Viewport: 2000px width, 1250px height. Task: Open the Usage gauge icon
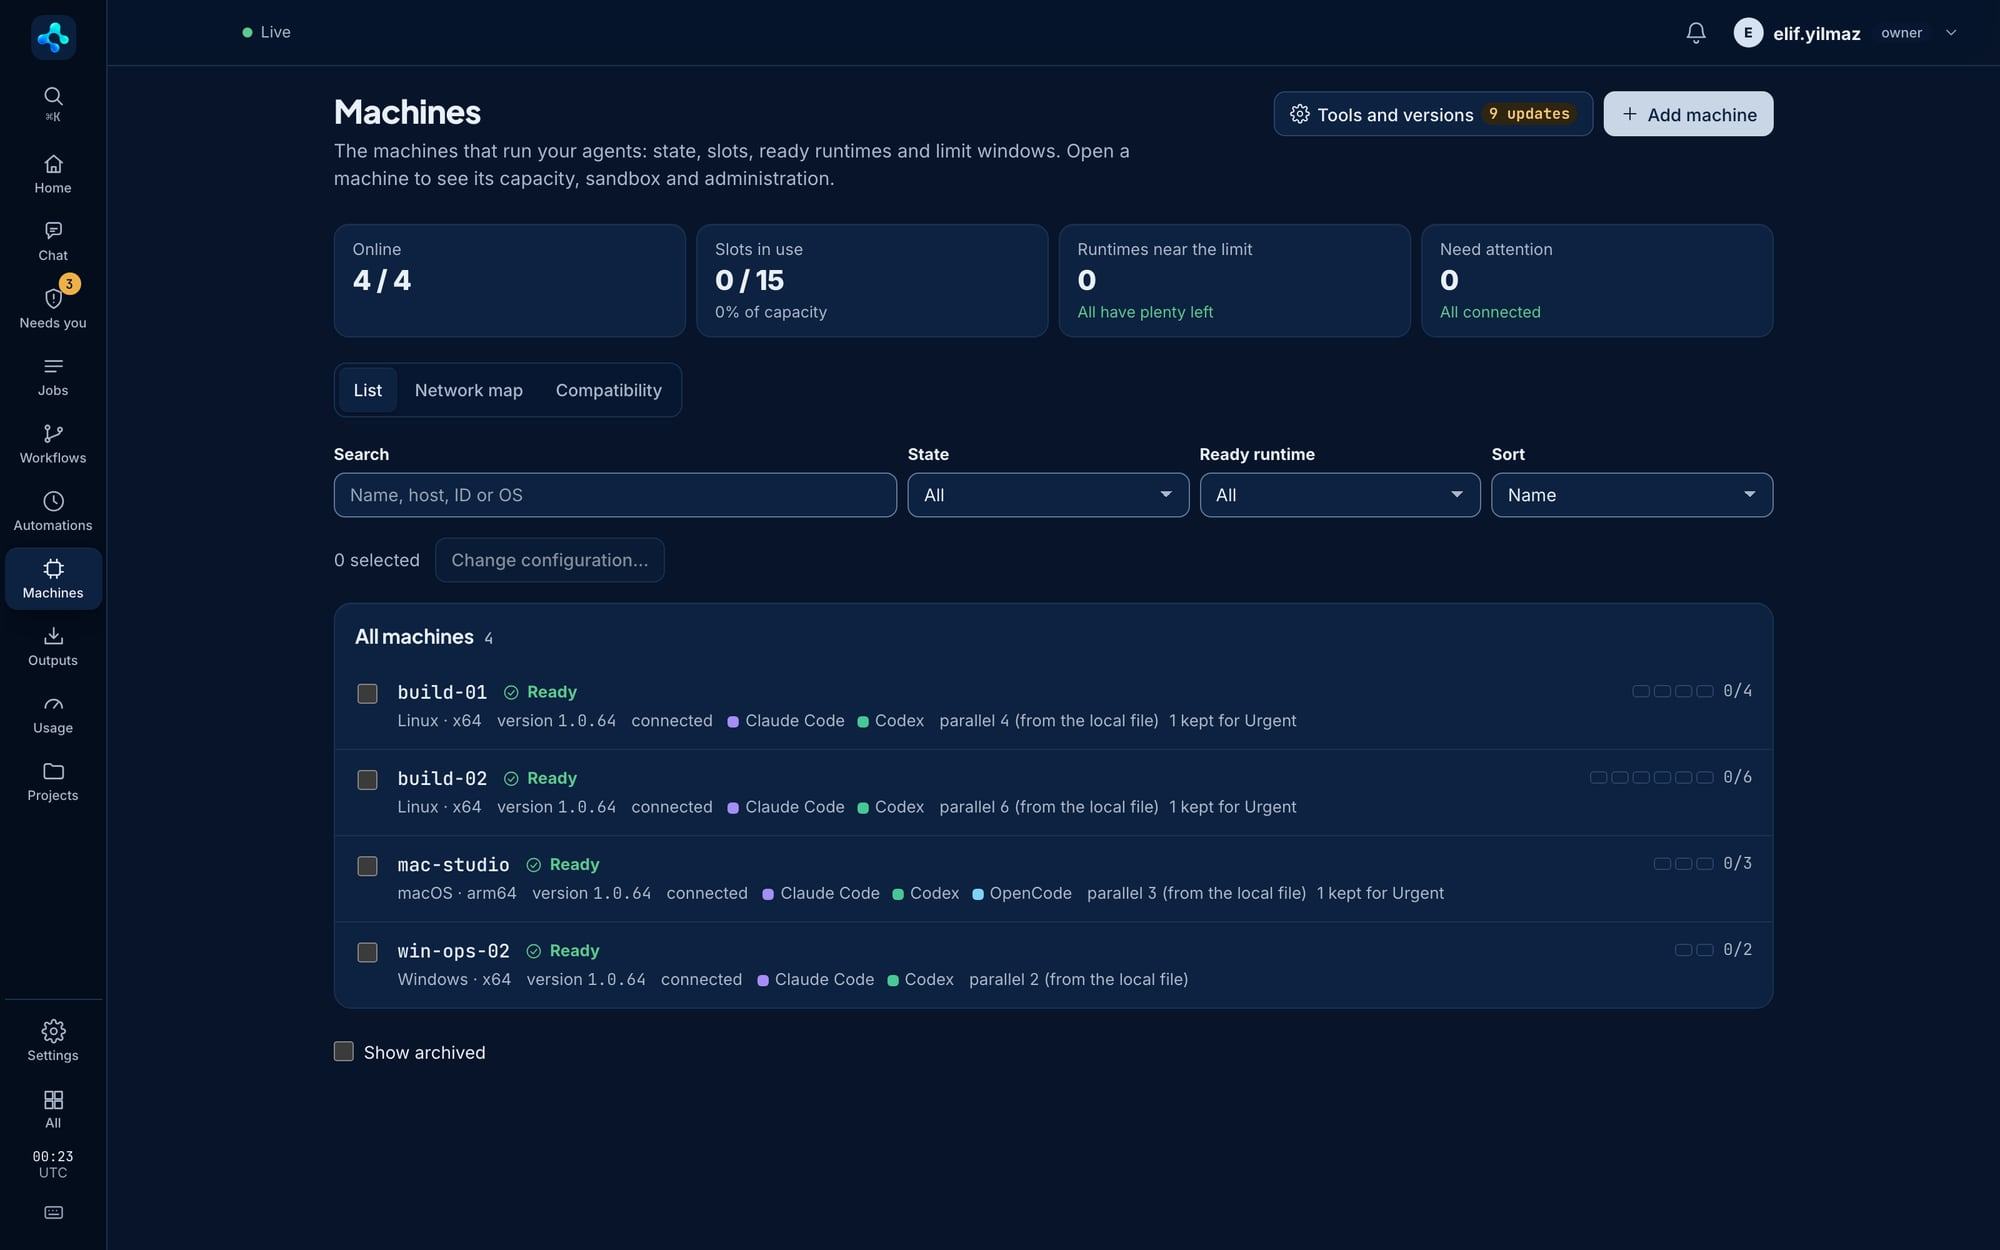53,704
